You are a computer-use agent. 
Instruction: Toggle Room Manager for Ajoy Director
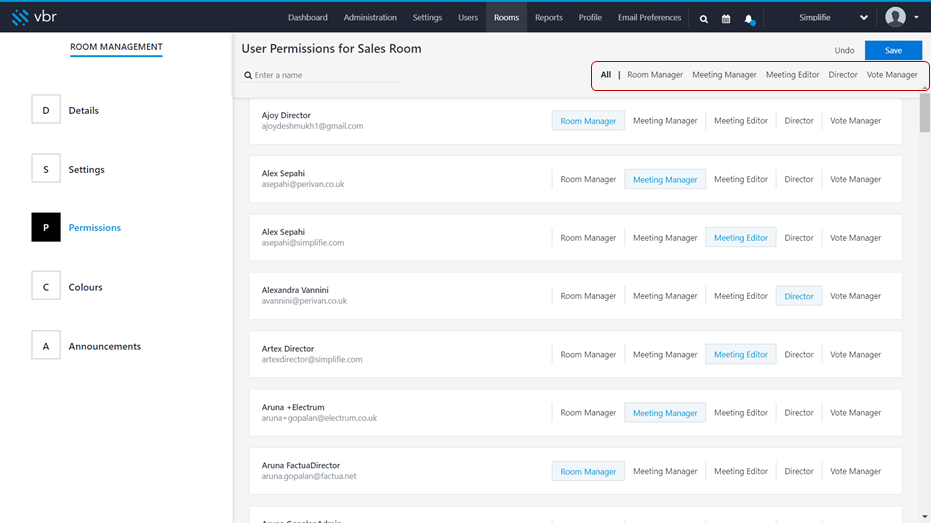click(588, 121)
